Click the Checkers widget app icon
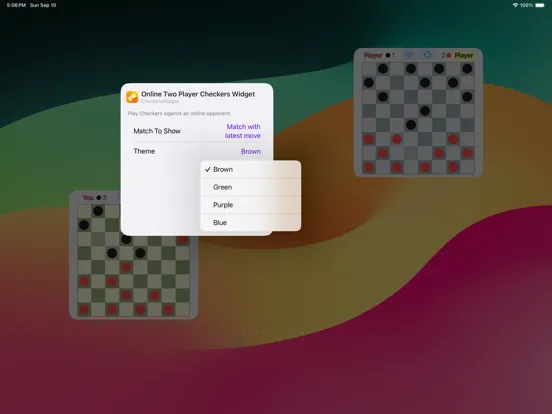This screenshot has width=552, height=414. 132,97
